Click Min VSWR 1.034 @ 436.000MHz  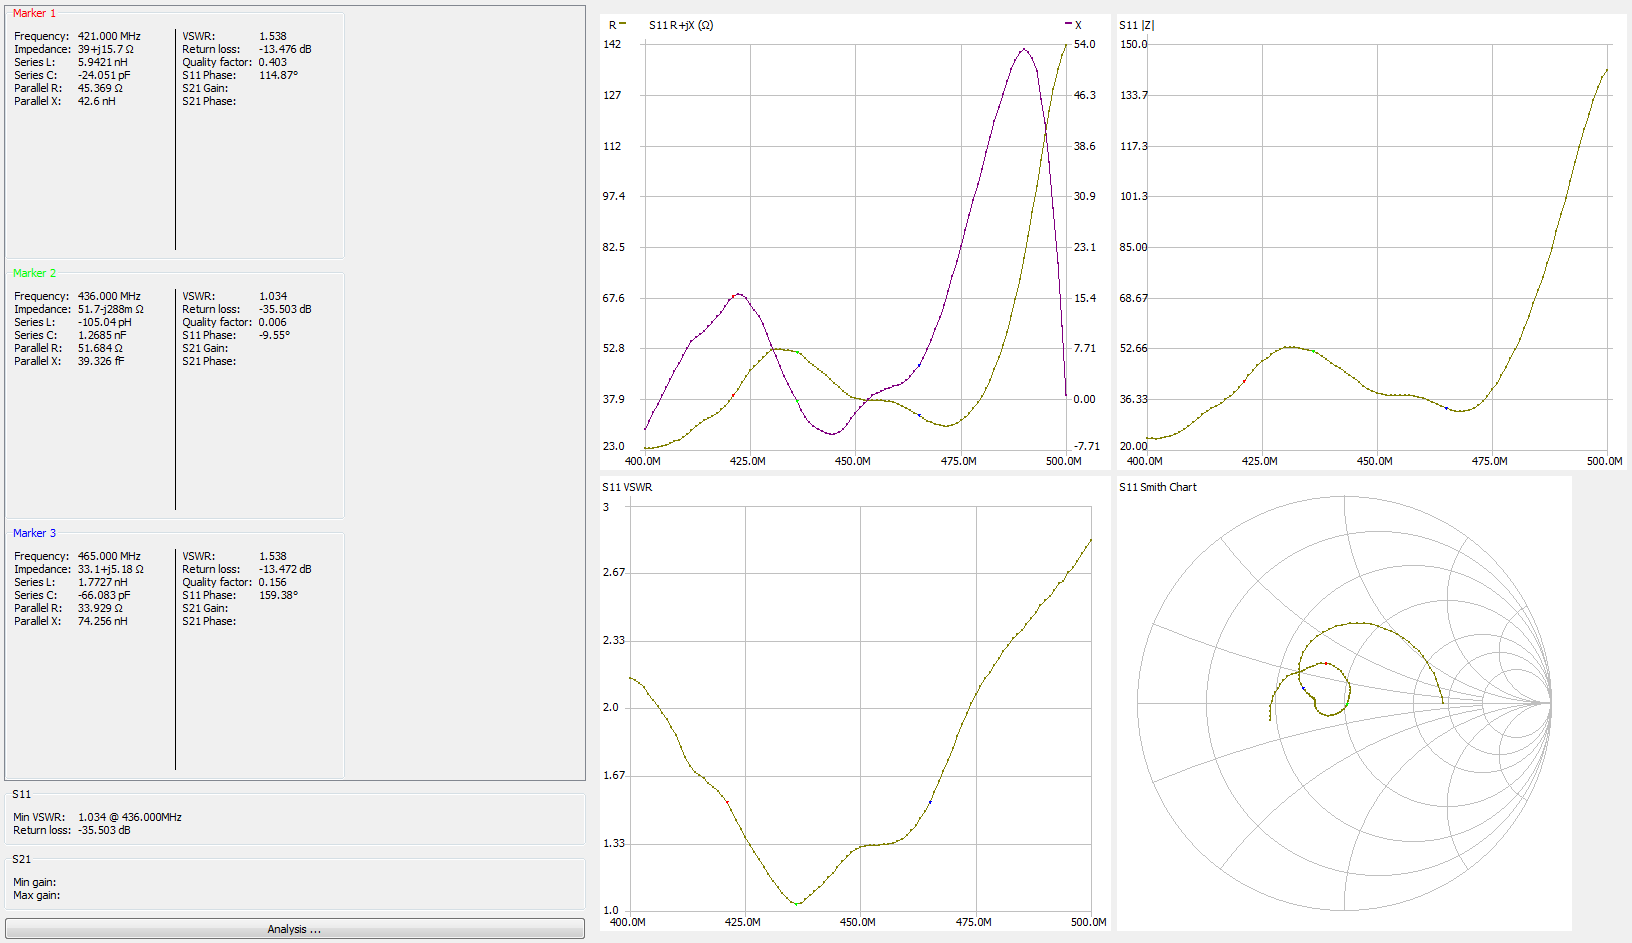point(130,817)
